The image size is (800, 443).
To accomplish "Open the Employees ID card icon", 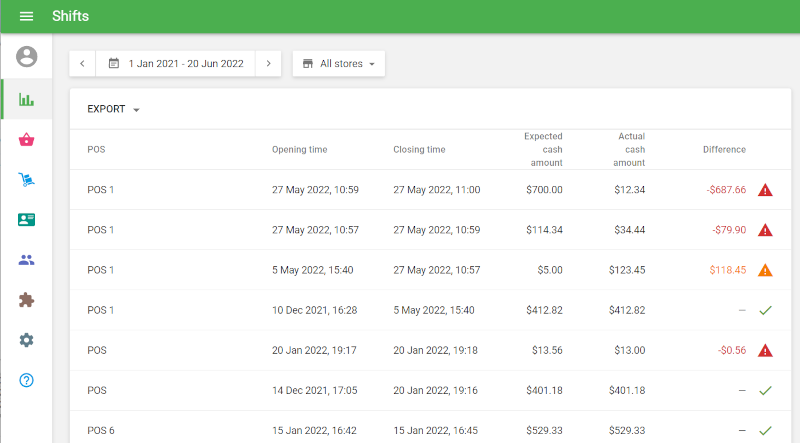I will (x=26, y=220).
